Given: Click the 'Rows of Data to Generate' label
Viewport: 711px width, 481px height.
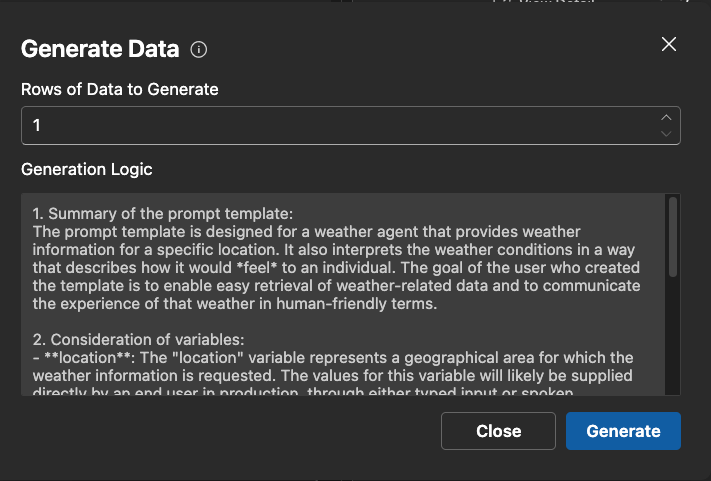Looking at the screenshot, I should coord(120,89).
